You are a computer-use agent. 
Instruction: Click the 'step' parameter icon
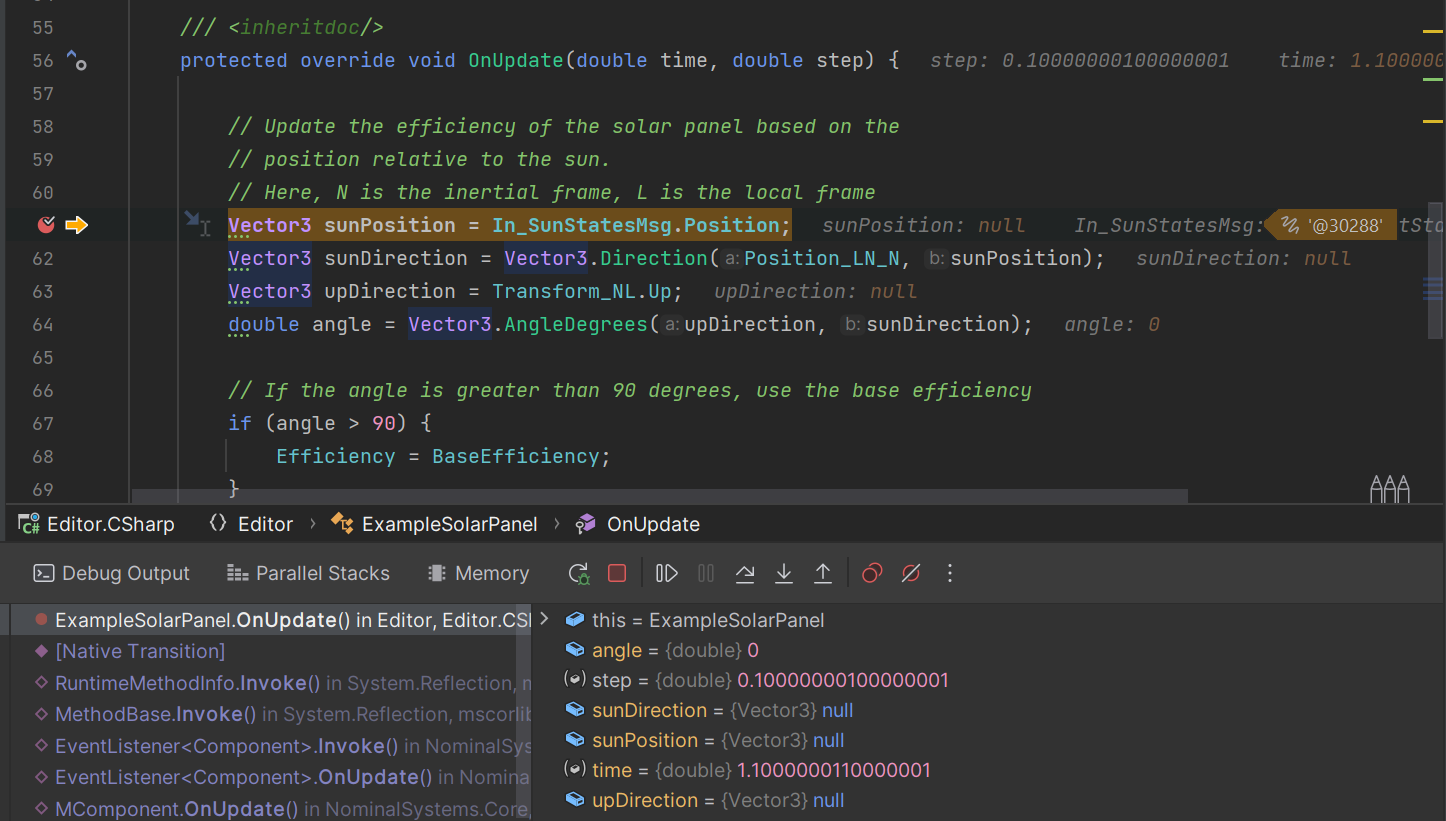(575, 680)
